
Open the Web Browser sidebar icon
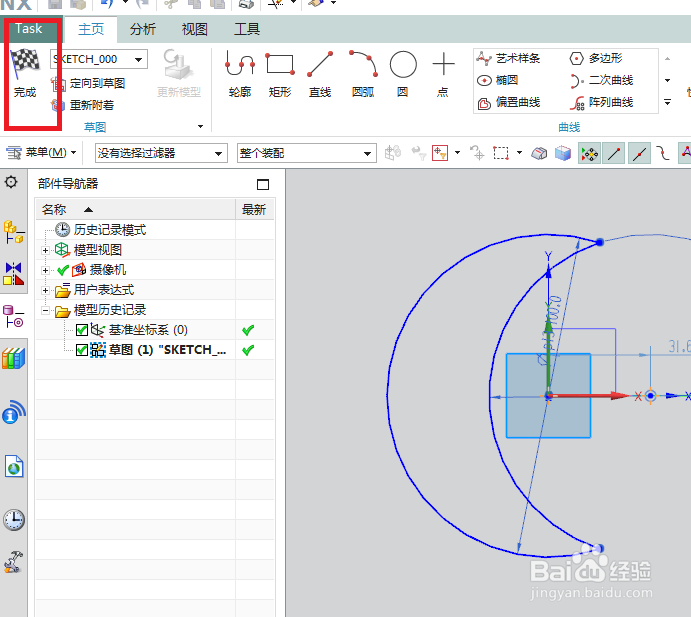point(14,466)
